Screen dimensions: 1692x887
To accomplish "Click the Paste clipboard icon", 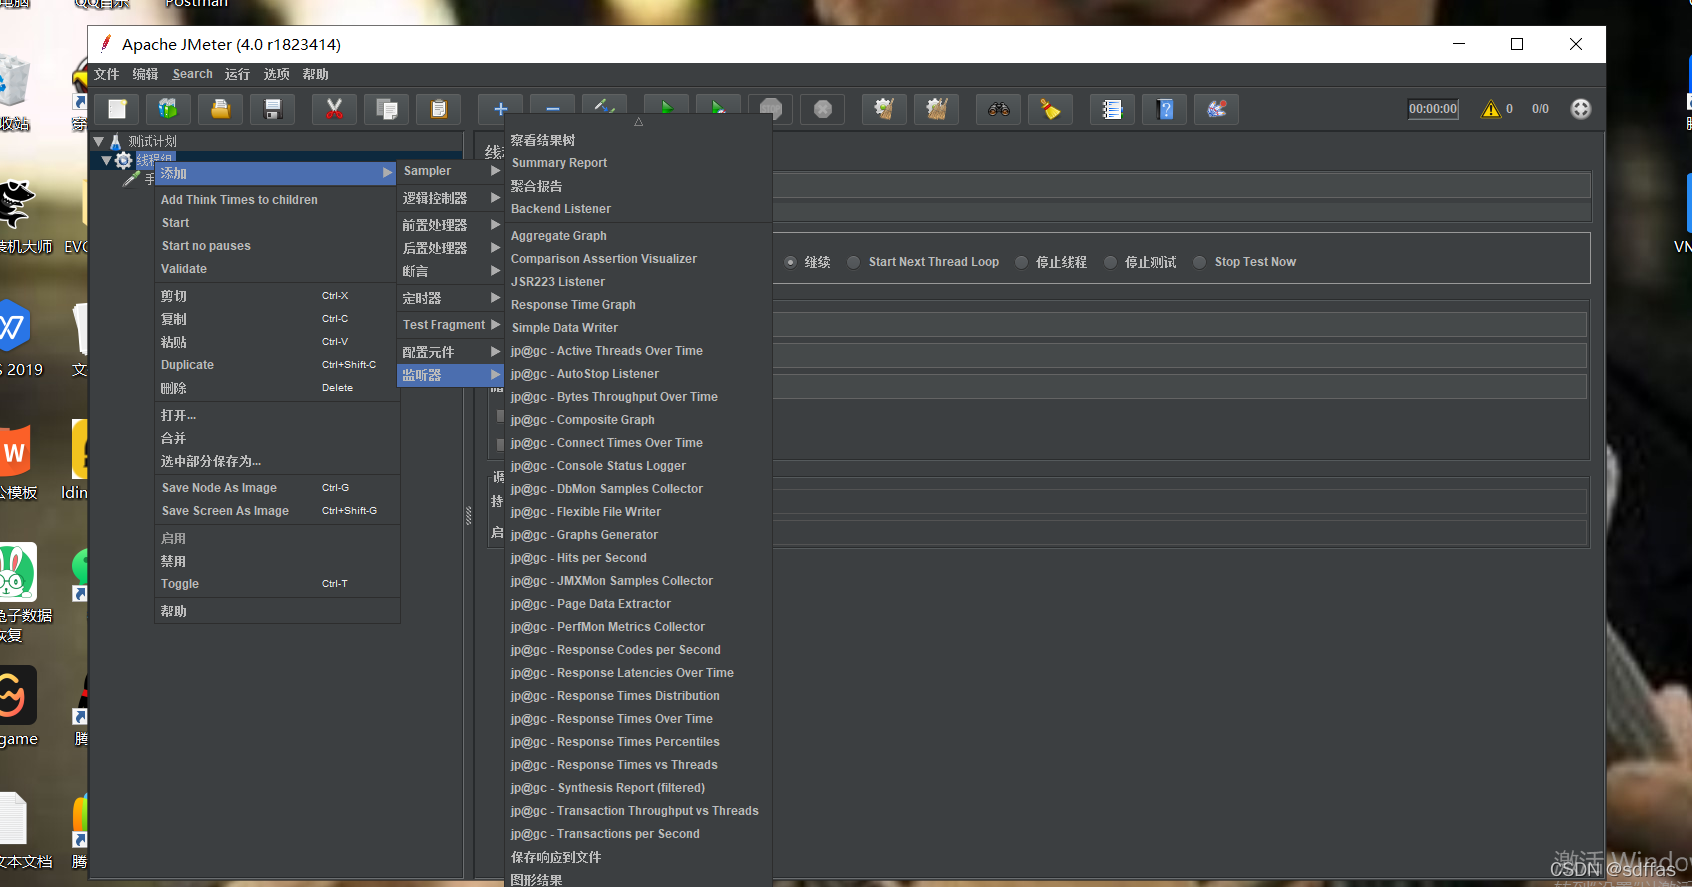I will (x=438, y=109).
